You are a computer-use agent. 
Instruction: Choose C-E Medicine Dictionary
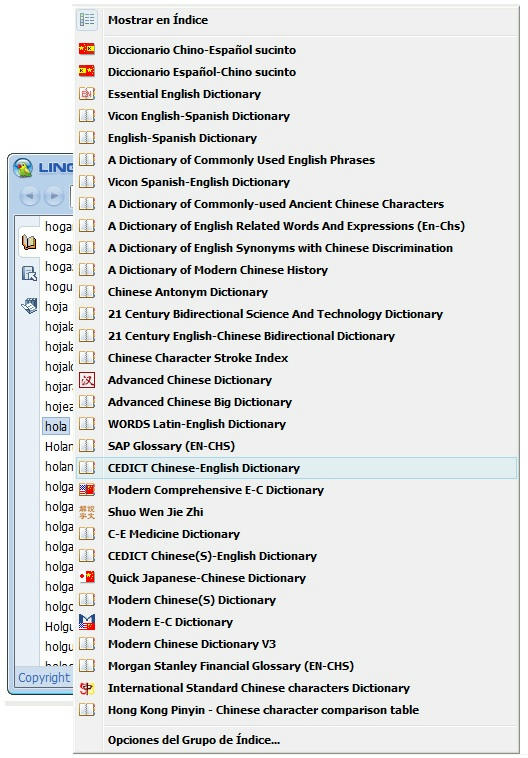click(x=296, y=534)
